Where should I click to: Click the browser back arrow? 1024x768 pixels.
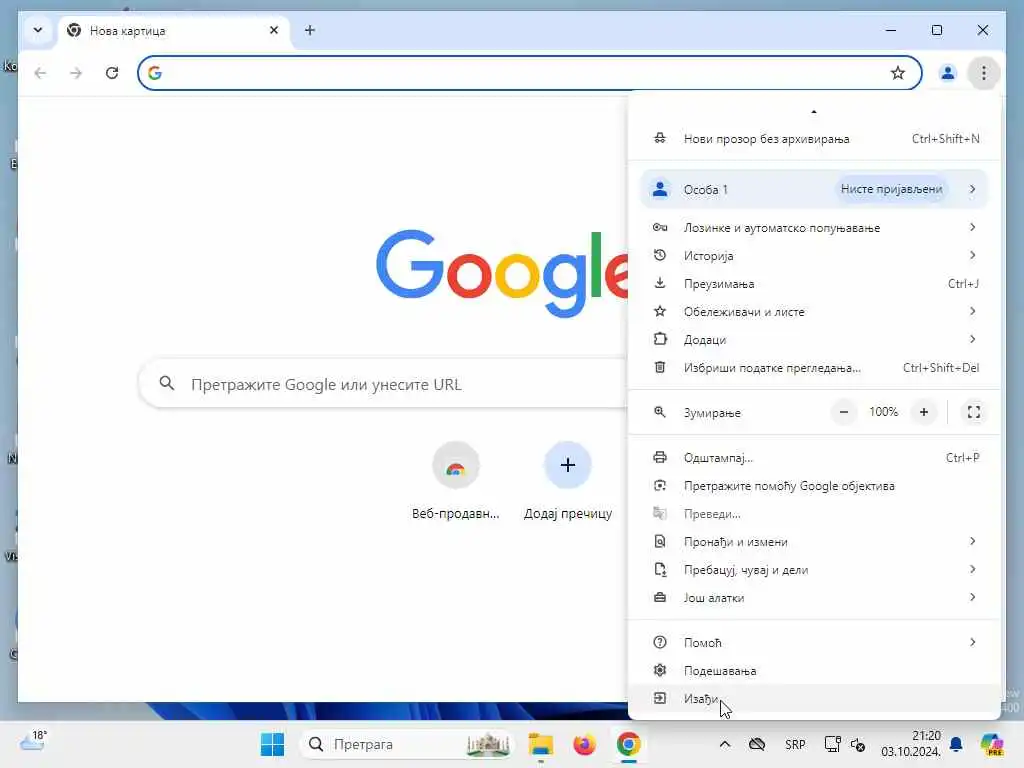(x=40, y=73)
